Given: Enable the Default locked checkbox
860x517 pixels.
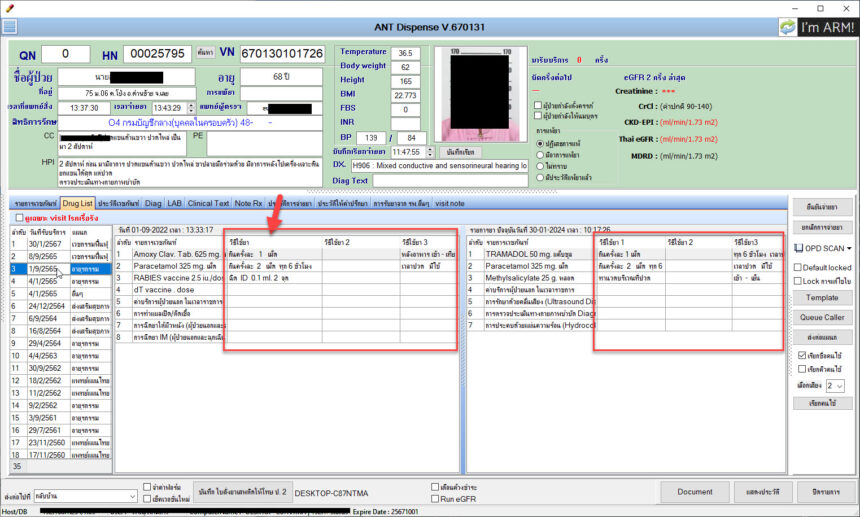Looking at the screenshot, I should click(797, 267).
